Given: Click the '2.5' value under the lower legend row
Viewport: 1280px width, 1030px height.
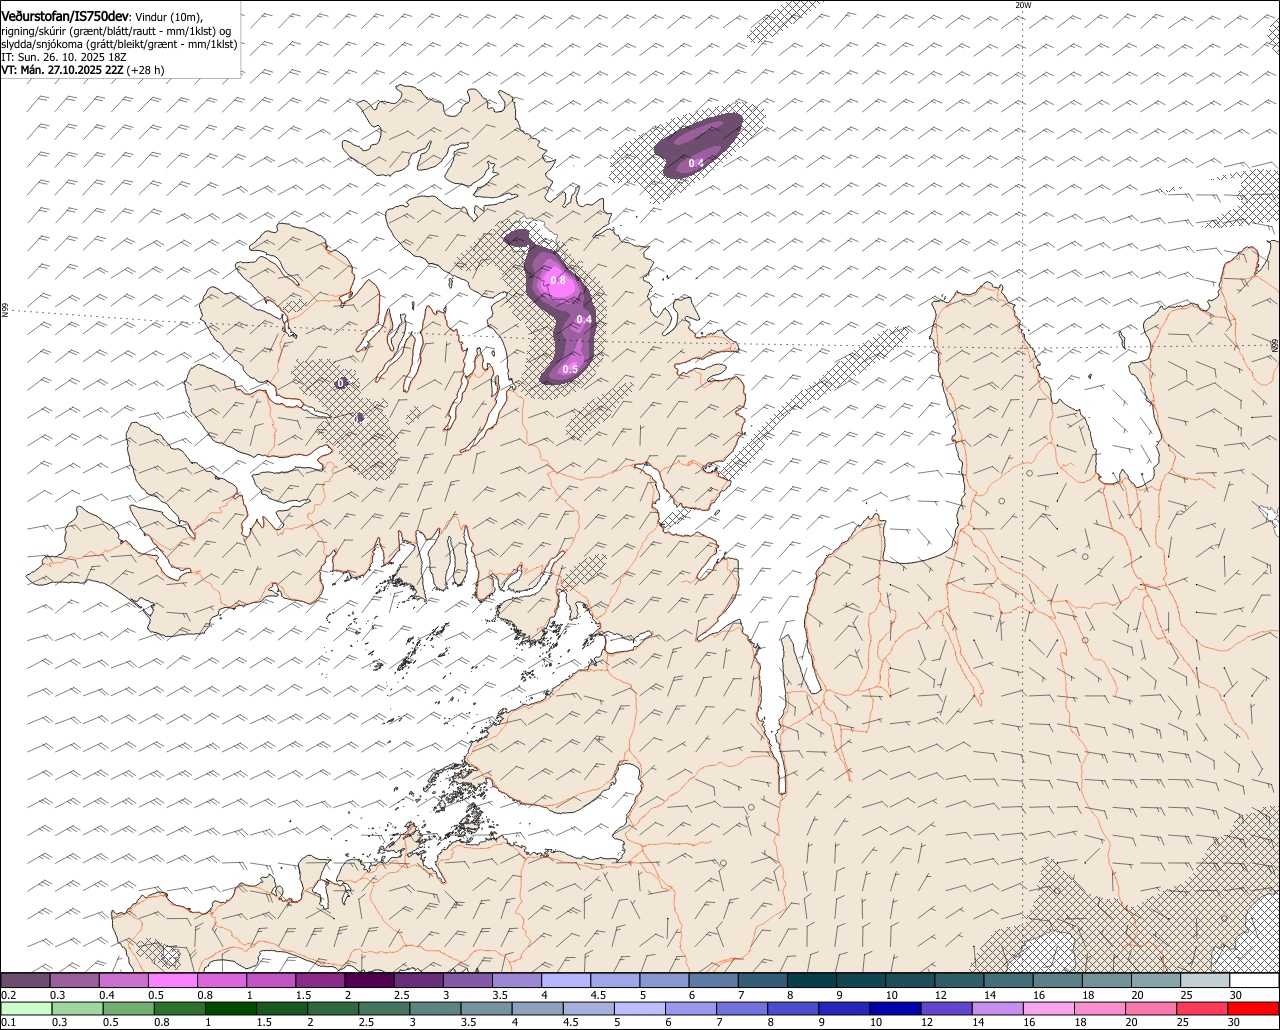Looking at the screenshot, I should tap(366, 1022).
